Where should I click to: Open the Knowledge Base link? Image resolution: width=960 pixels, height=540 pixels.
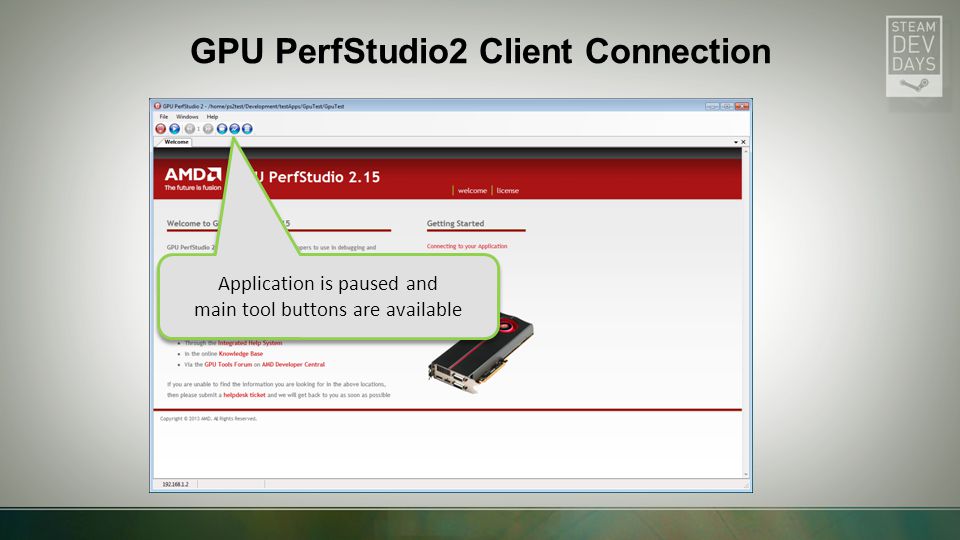pos(241,354)
